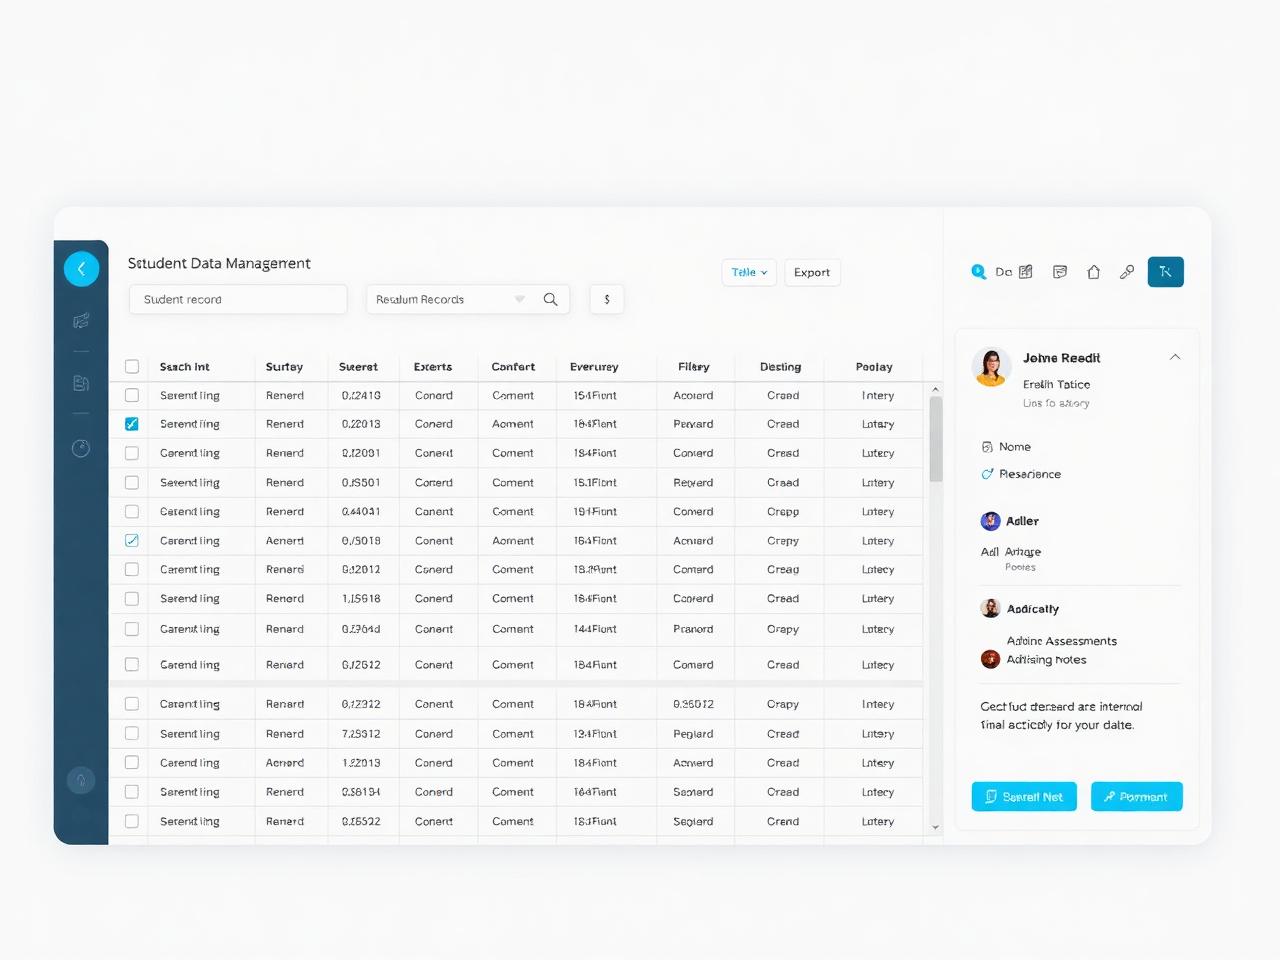The height and width of the screenshot is (960, 1280).
Task: Open the Table view dropdown
Action: click(x=749, y=272)
